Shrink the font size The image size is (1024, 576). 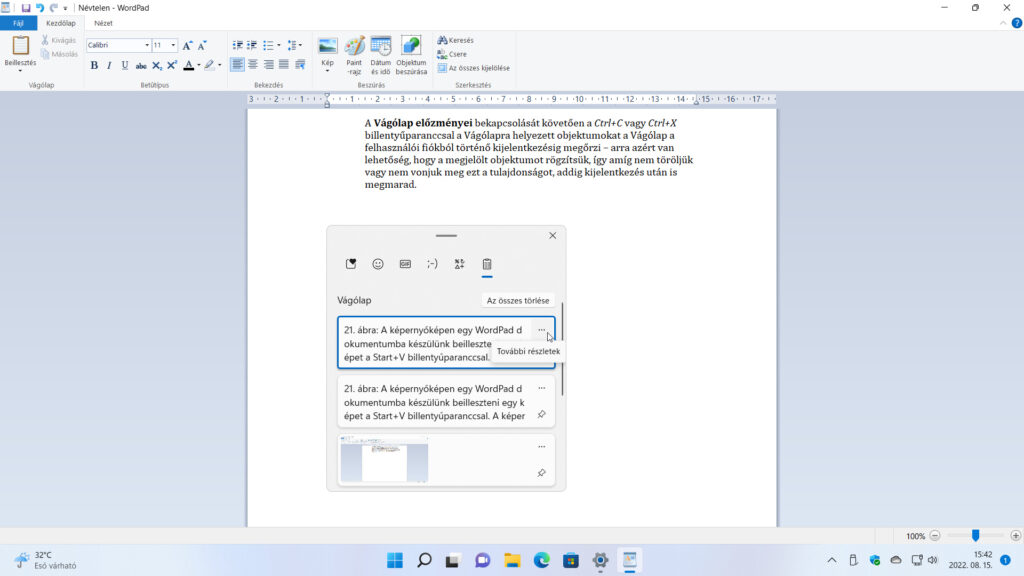pyautogui.click(x=202, y=45)
